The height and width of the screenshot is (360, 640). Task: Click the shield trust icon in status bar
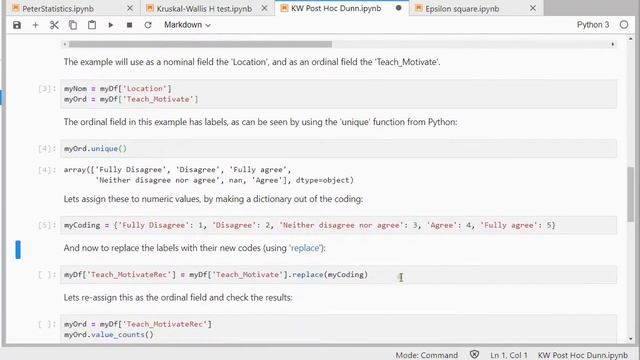coord(474,355)
